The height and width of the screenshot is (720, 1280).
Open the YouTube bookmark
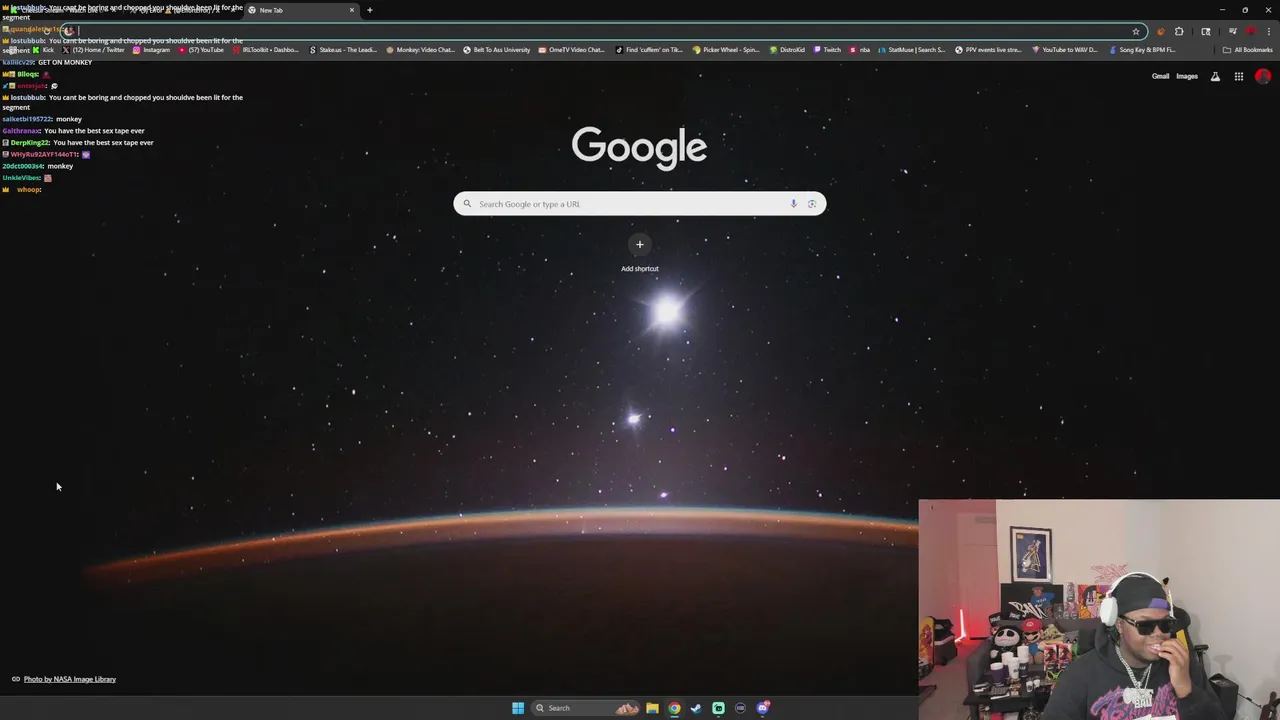pos(200,50)
